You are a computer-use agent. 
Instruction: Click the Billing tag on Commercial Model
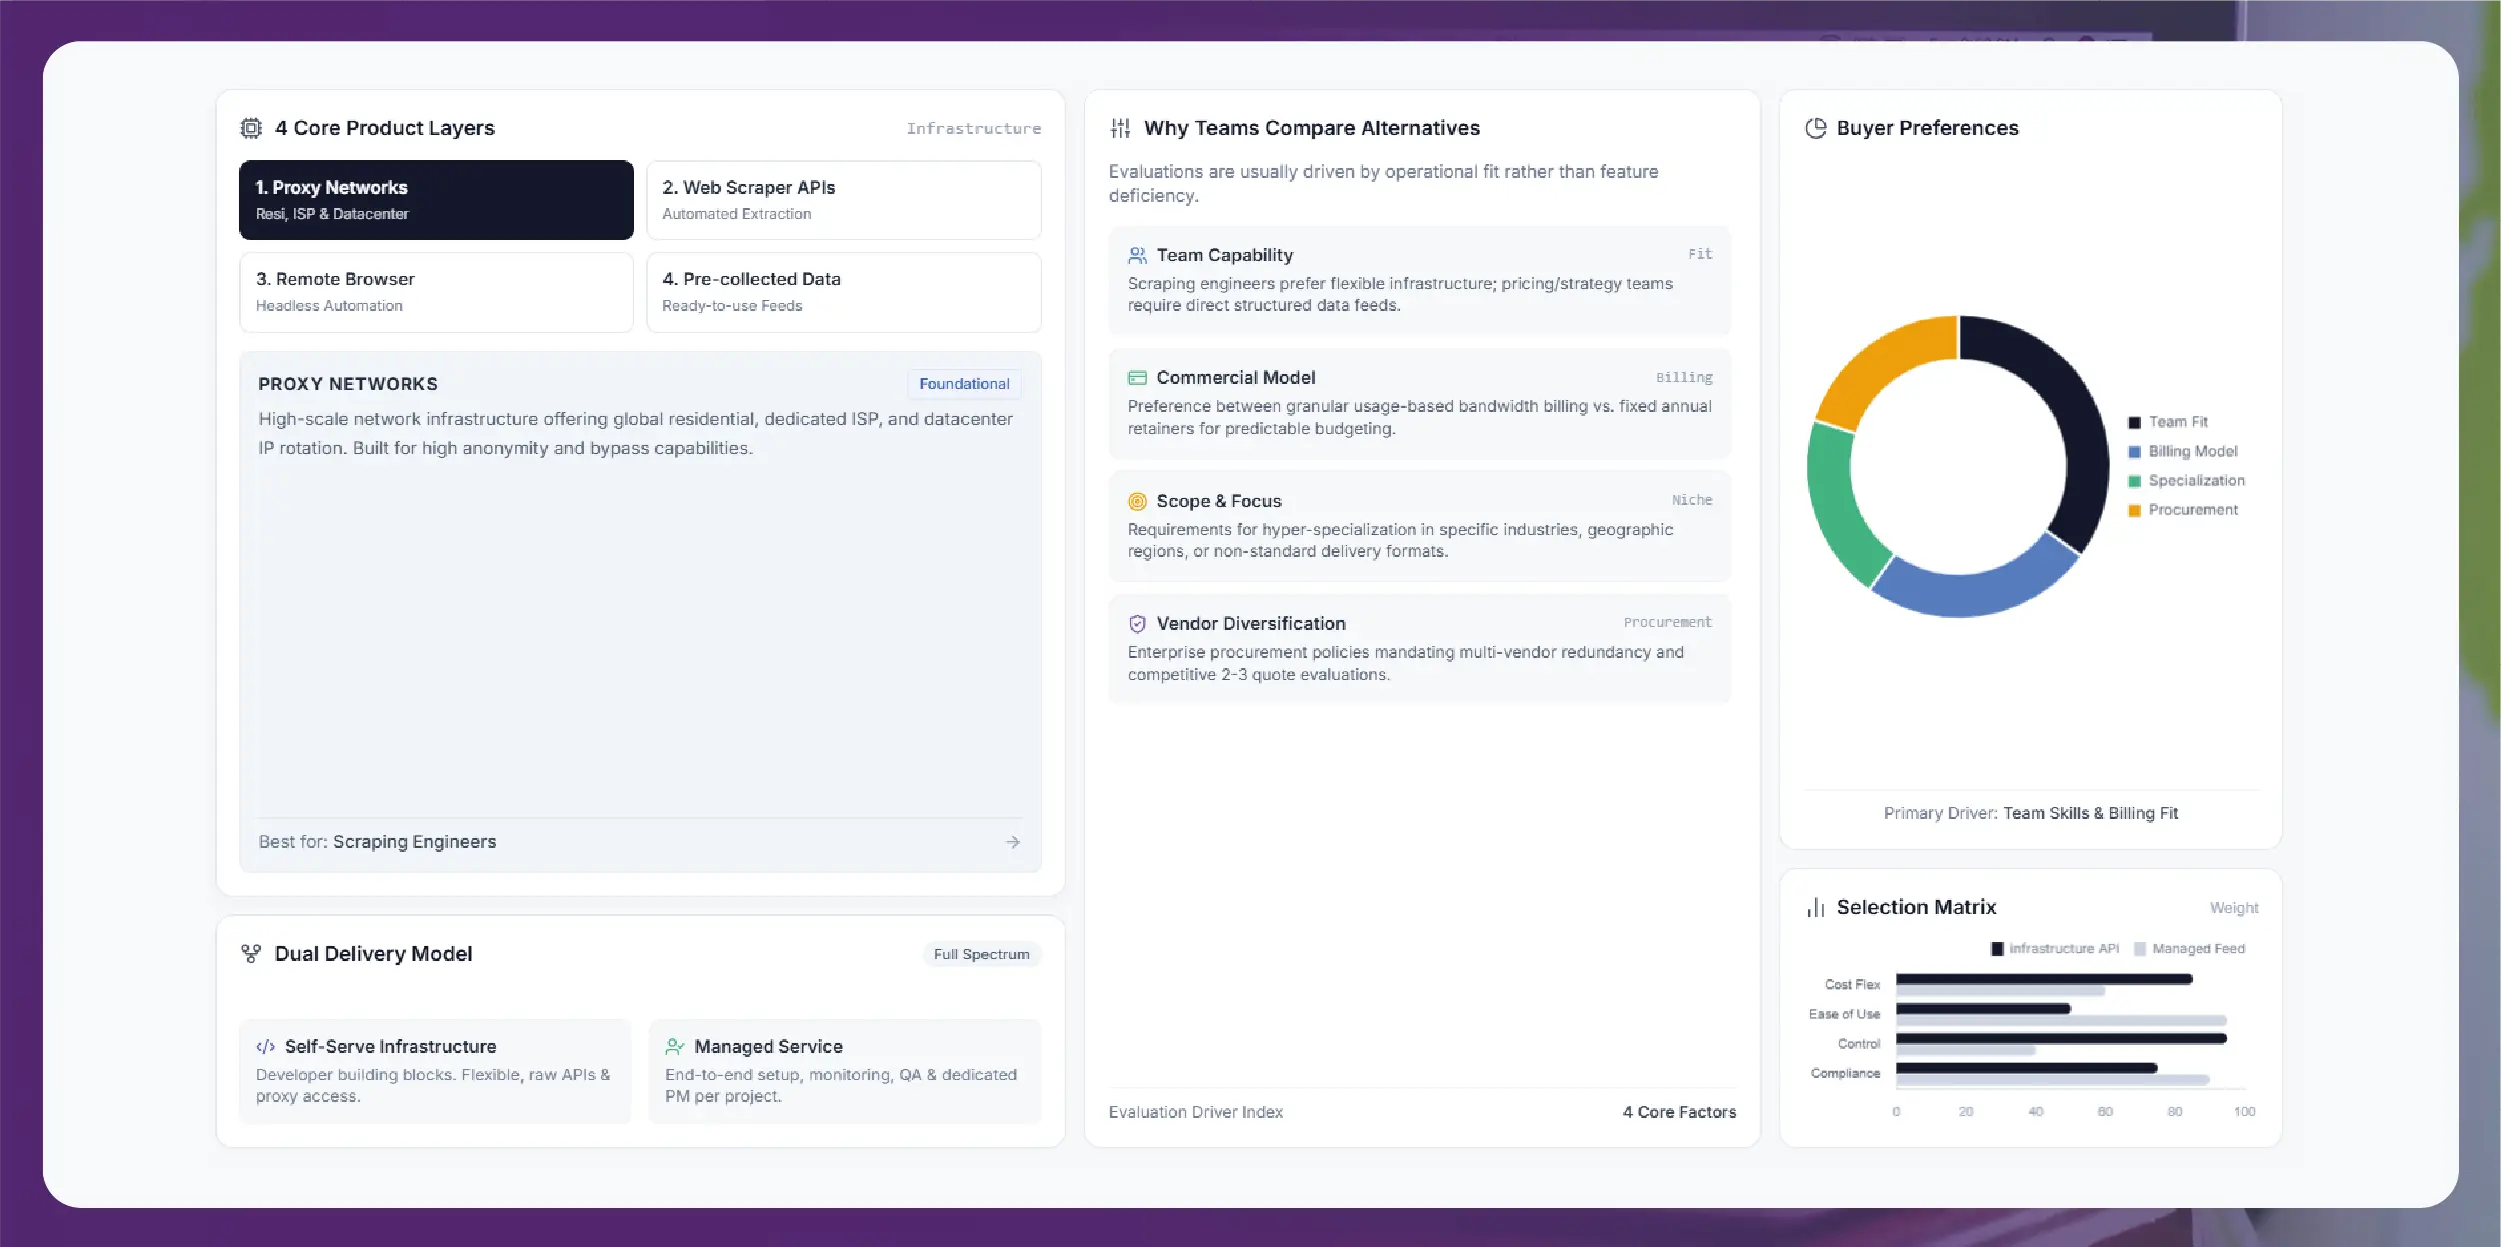click(x=1684, y=377)
